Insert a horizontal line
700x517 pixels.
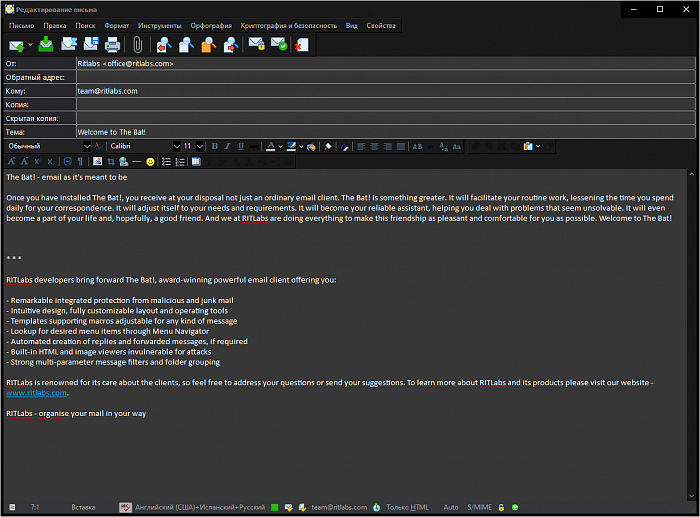point(137,161)
